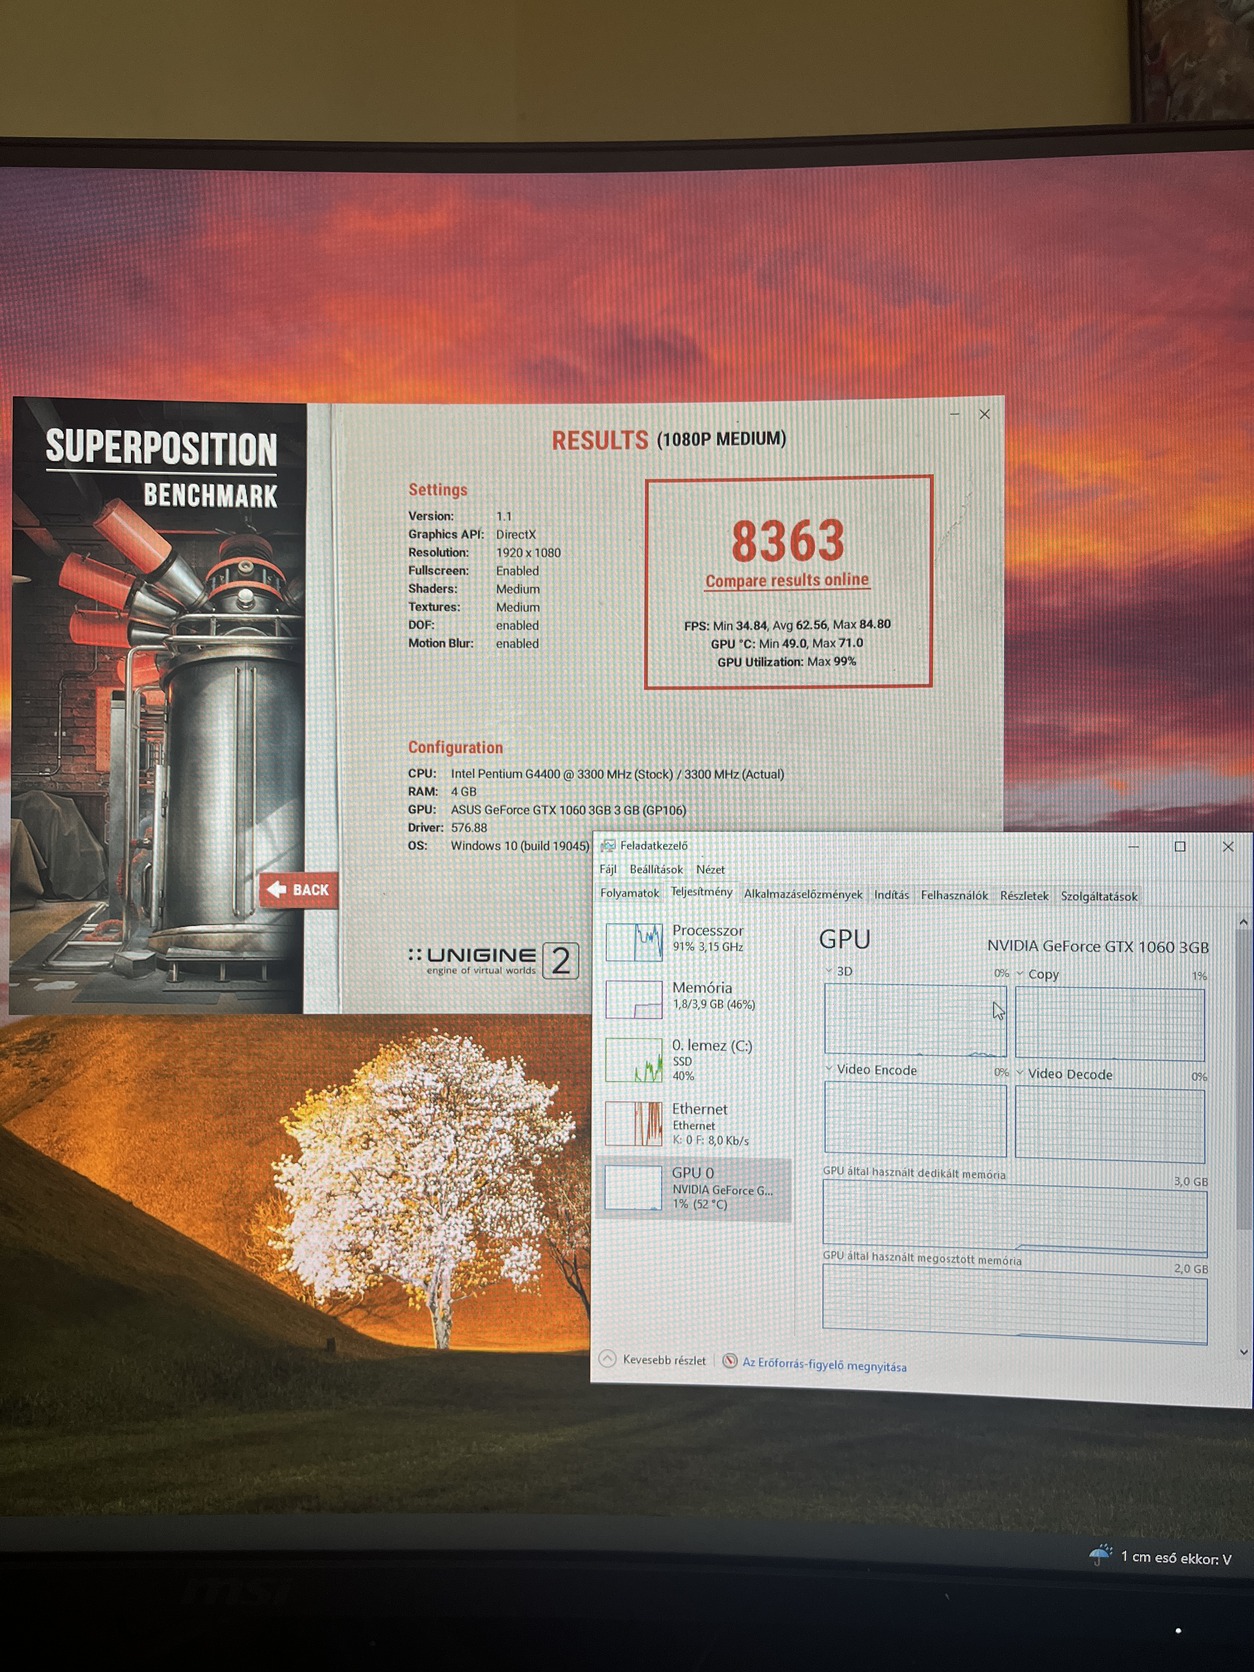
Task: Close the Task Manager window
Action: click(x=1228, y=846)
